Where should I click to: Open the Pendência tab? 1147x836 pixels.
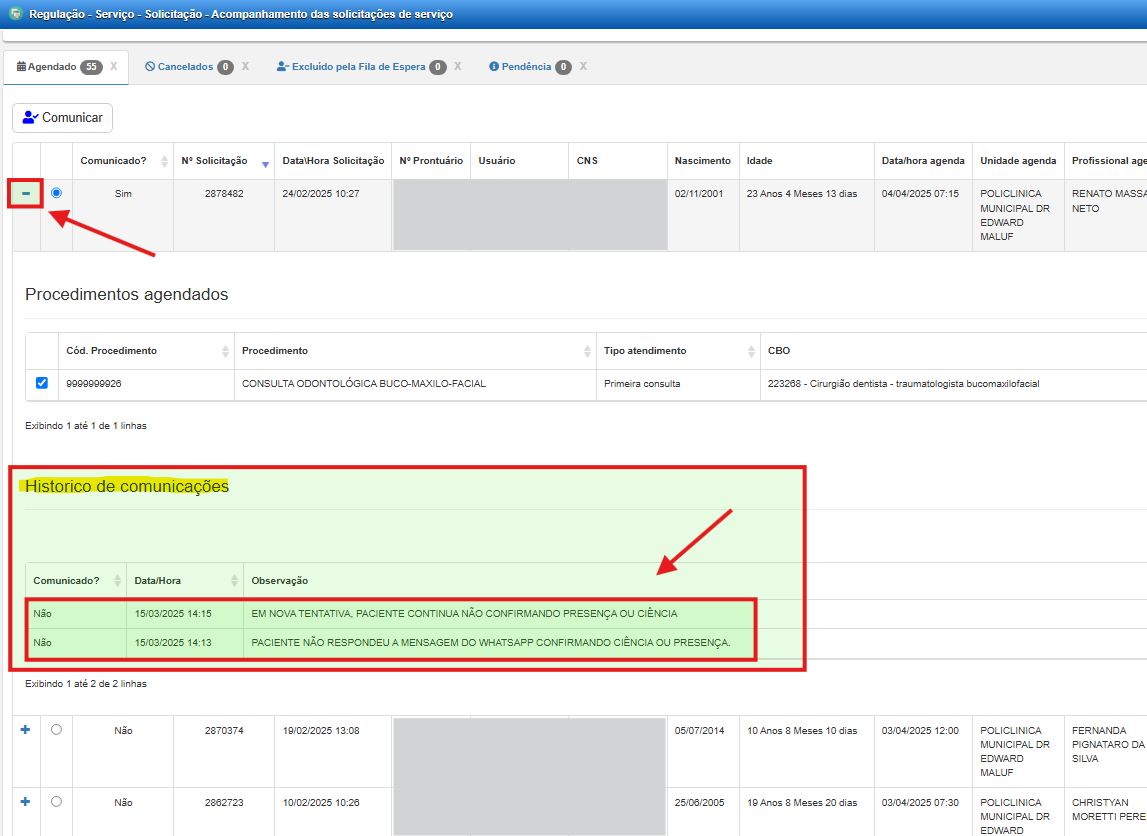(x=522, y=67)
